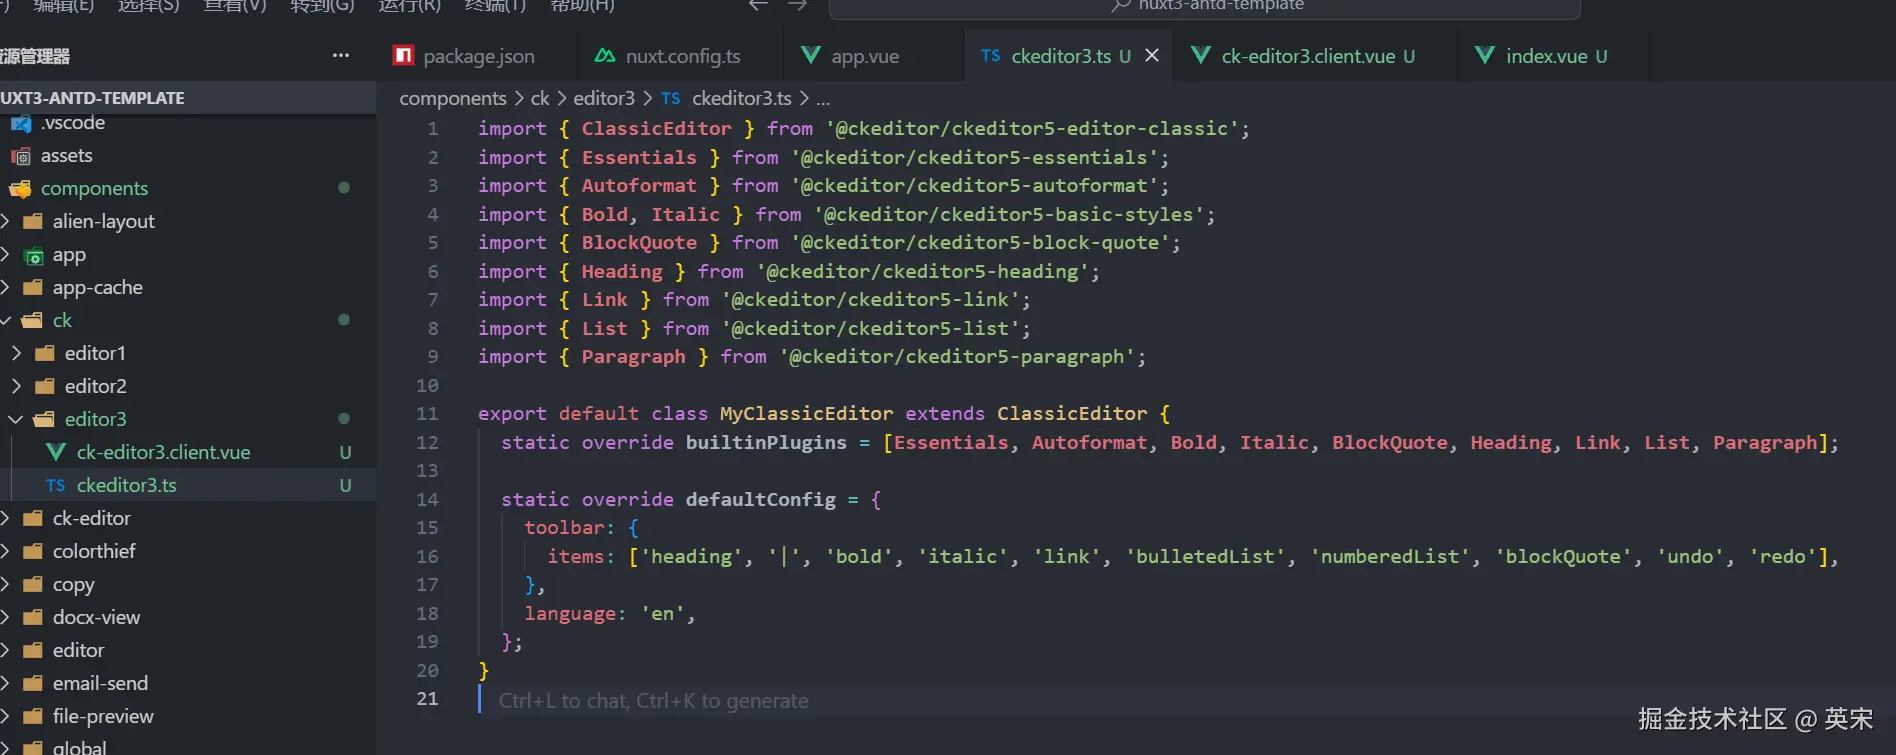Screen dimensions: 1896x755
Task: Click the npm icon on package.json tab
Action: [404, 55]
